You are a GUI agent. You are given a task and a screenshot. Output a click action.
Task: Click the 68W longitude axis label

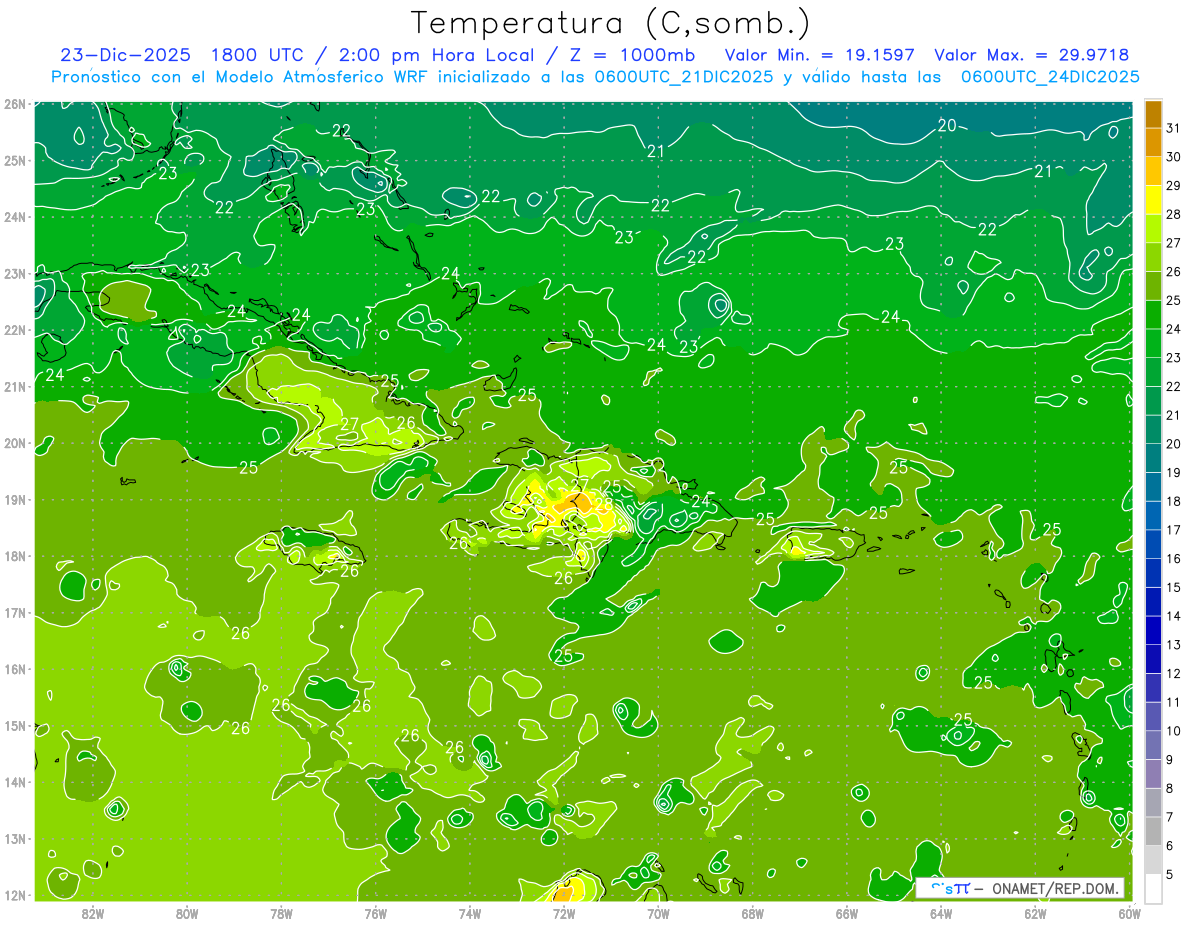[752, 912]
